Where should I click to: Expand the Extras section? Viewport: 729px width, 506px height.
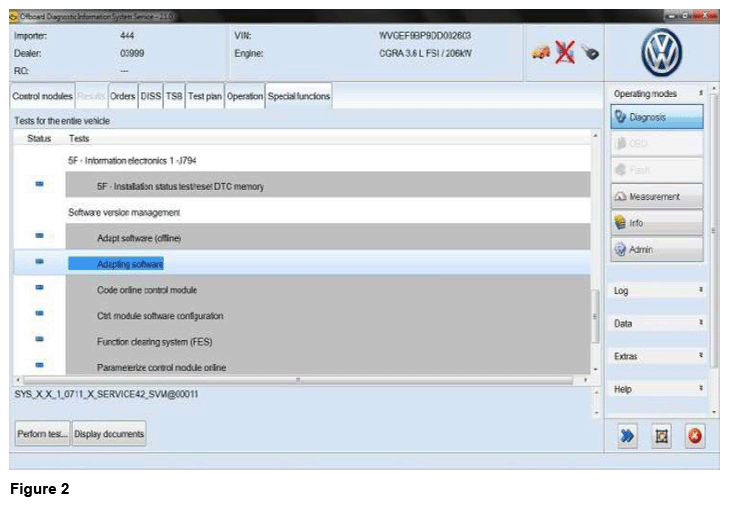pyautogui.click(x=657, y=356)
